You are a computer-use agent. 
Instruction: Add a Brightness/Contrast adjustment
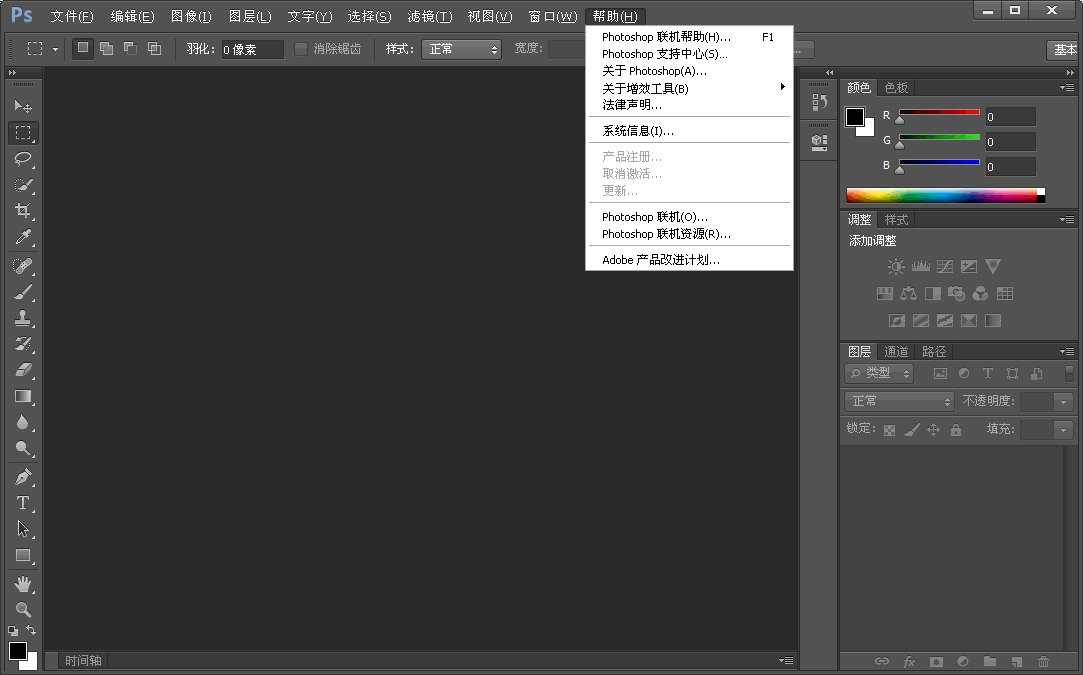tap(896, 267)
